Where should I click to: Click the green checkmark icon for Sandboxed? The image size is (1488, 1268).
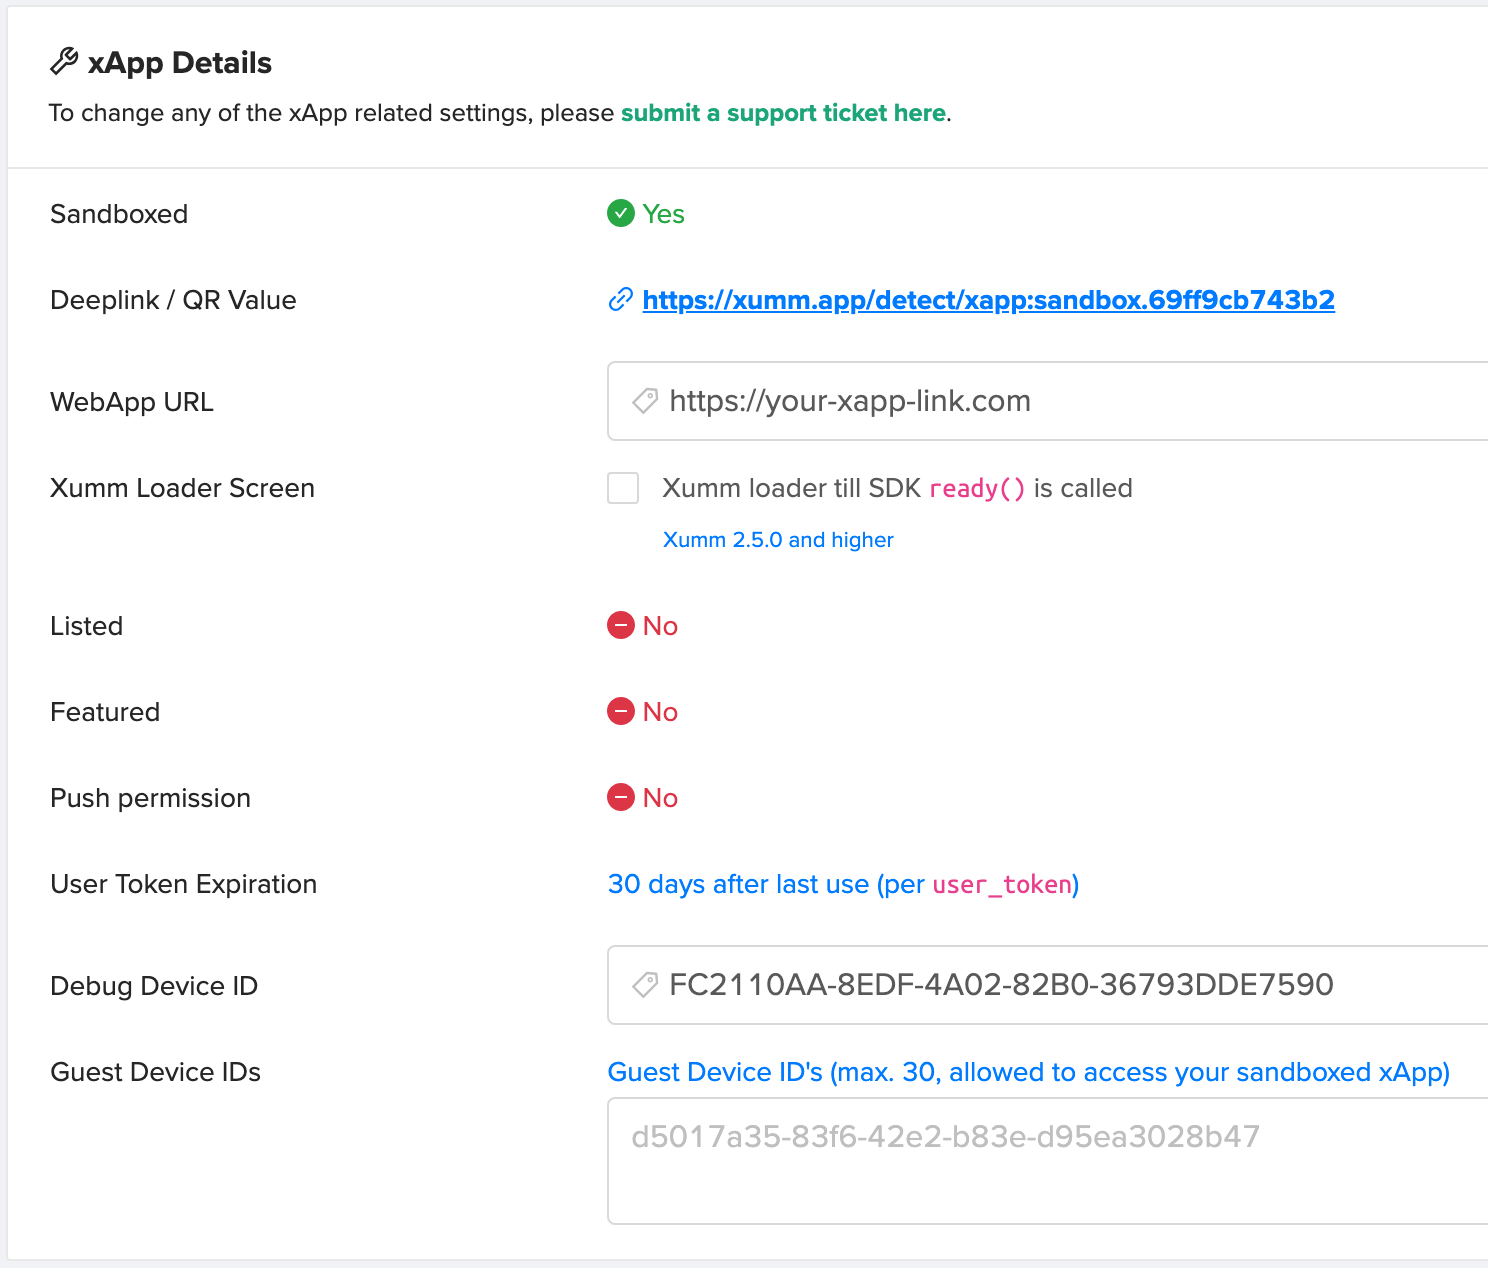[621, 214]
